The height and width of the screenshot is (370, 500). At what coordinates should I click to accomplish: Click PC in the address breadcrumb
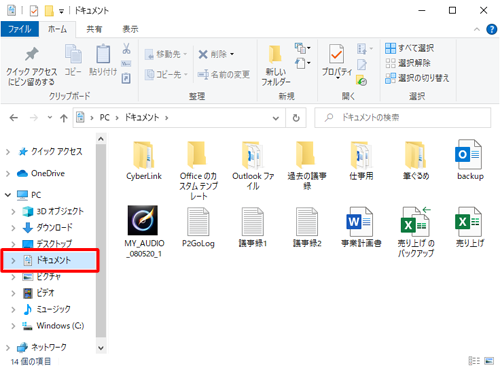[x=104, y=118]
